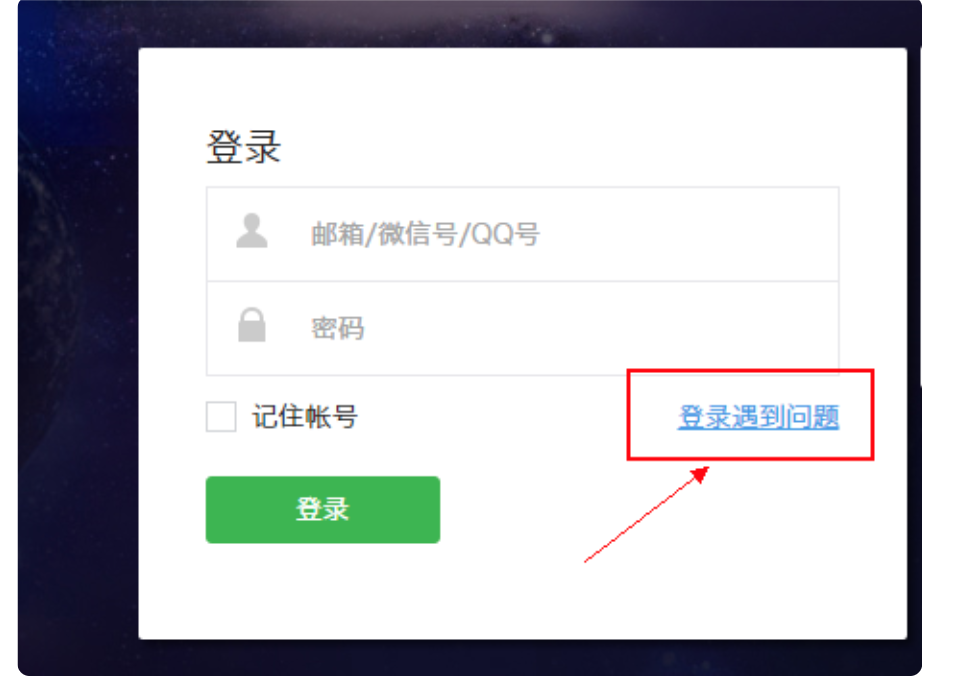
Task: Open the 登录遇到问题 help link
Action: pos(758,417)
